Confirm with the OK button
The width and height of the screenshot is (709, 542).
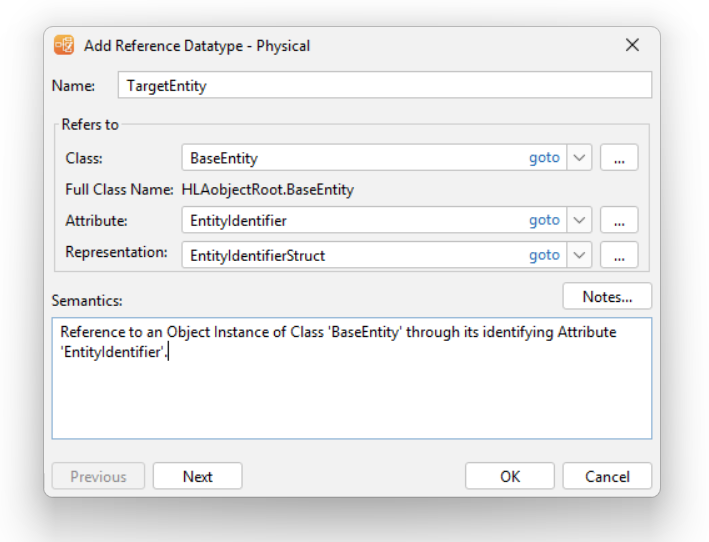pos(510,476)
